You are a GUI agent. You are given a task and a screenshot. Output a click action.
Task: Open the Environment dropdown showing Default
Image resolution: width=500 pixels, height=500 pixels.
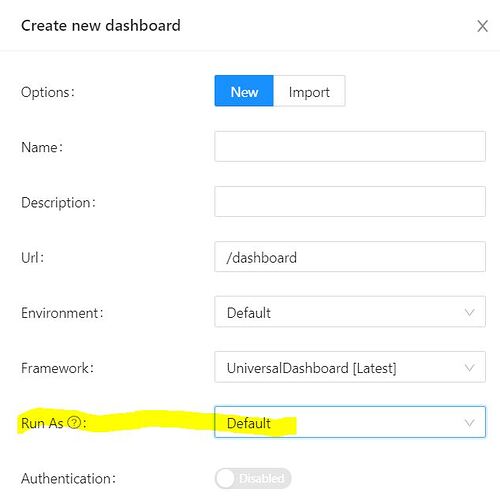[x=350, y=312]
